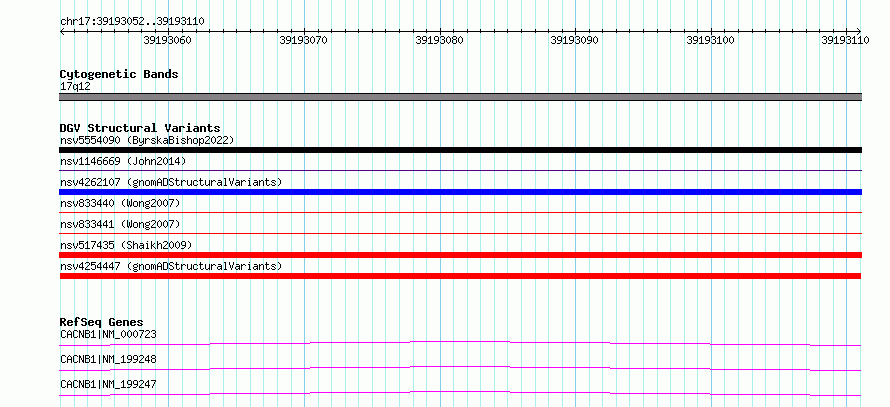890x407 pixels.
Task: Click the gray 17q12 cytogenetic band bar
Action: pyautogui.click(x=460, y=97)
